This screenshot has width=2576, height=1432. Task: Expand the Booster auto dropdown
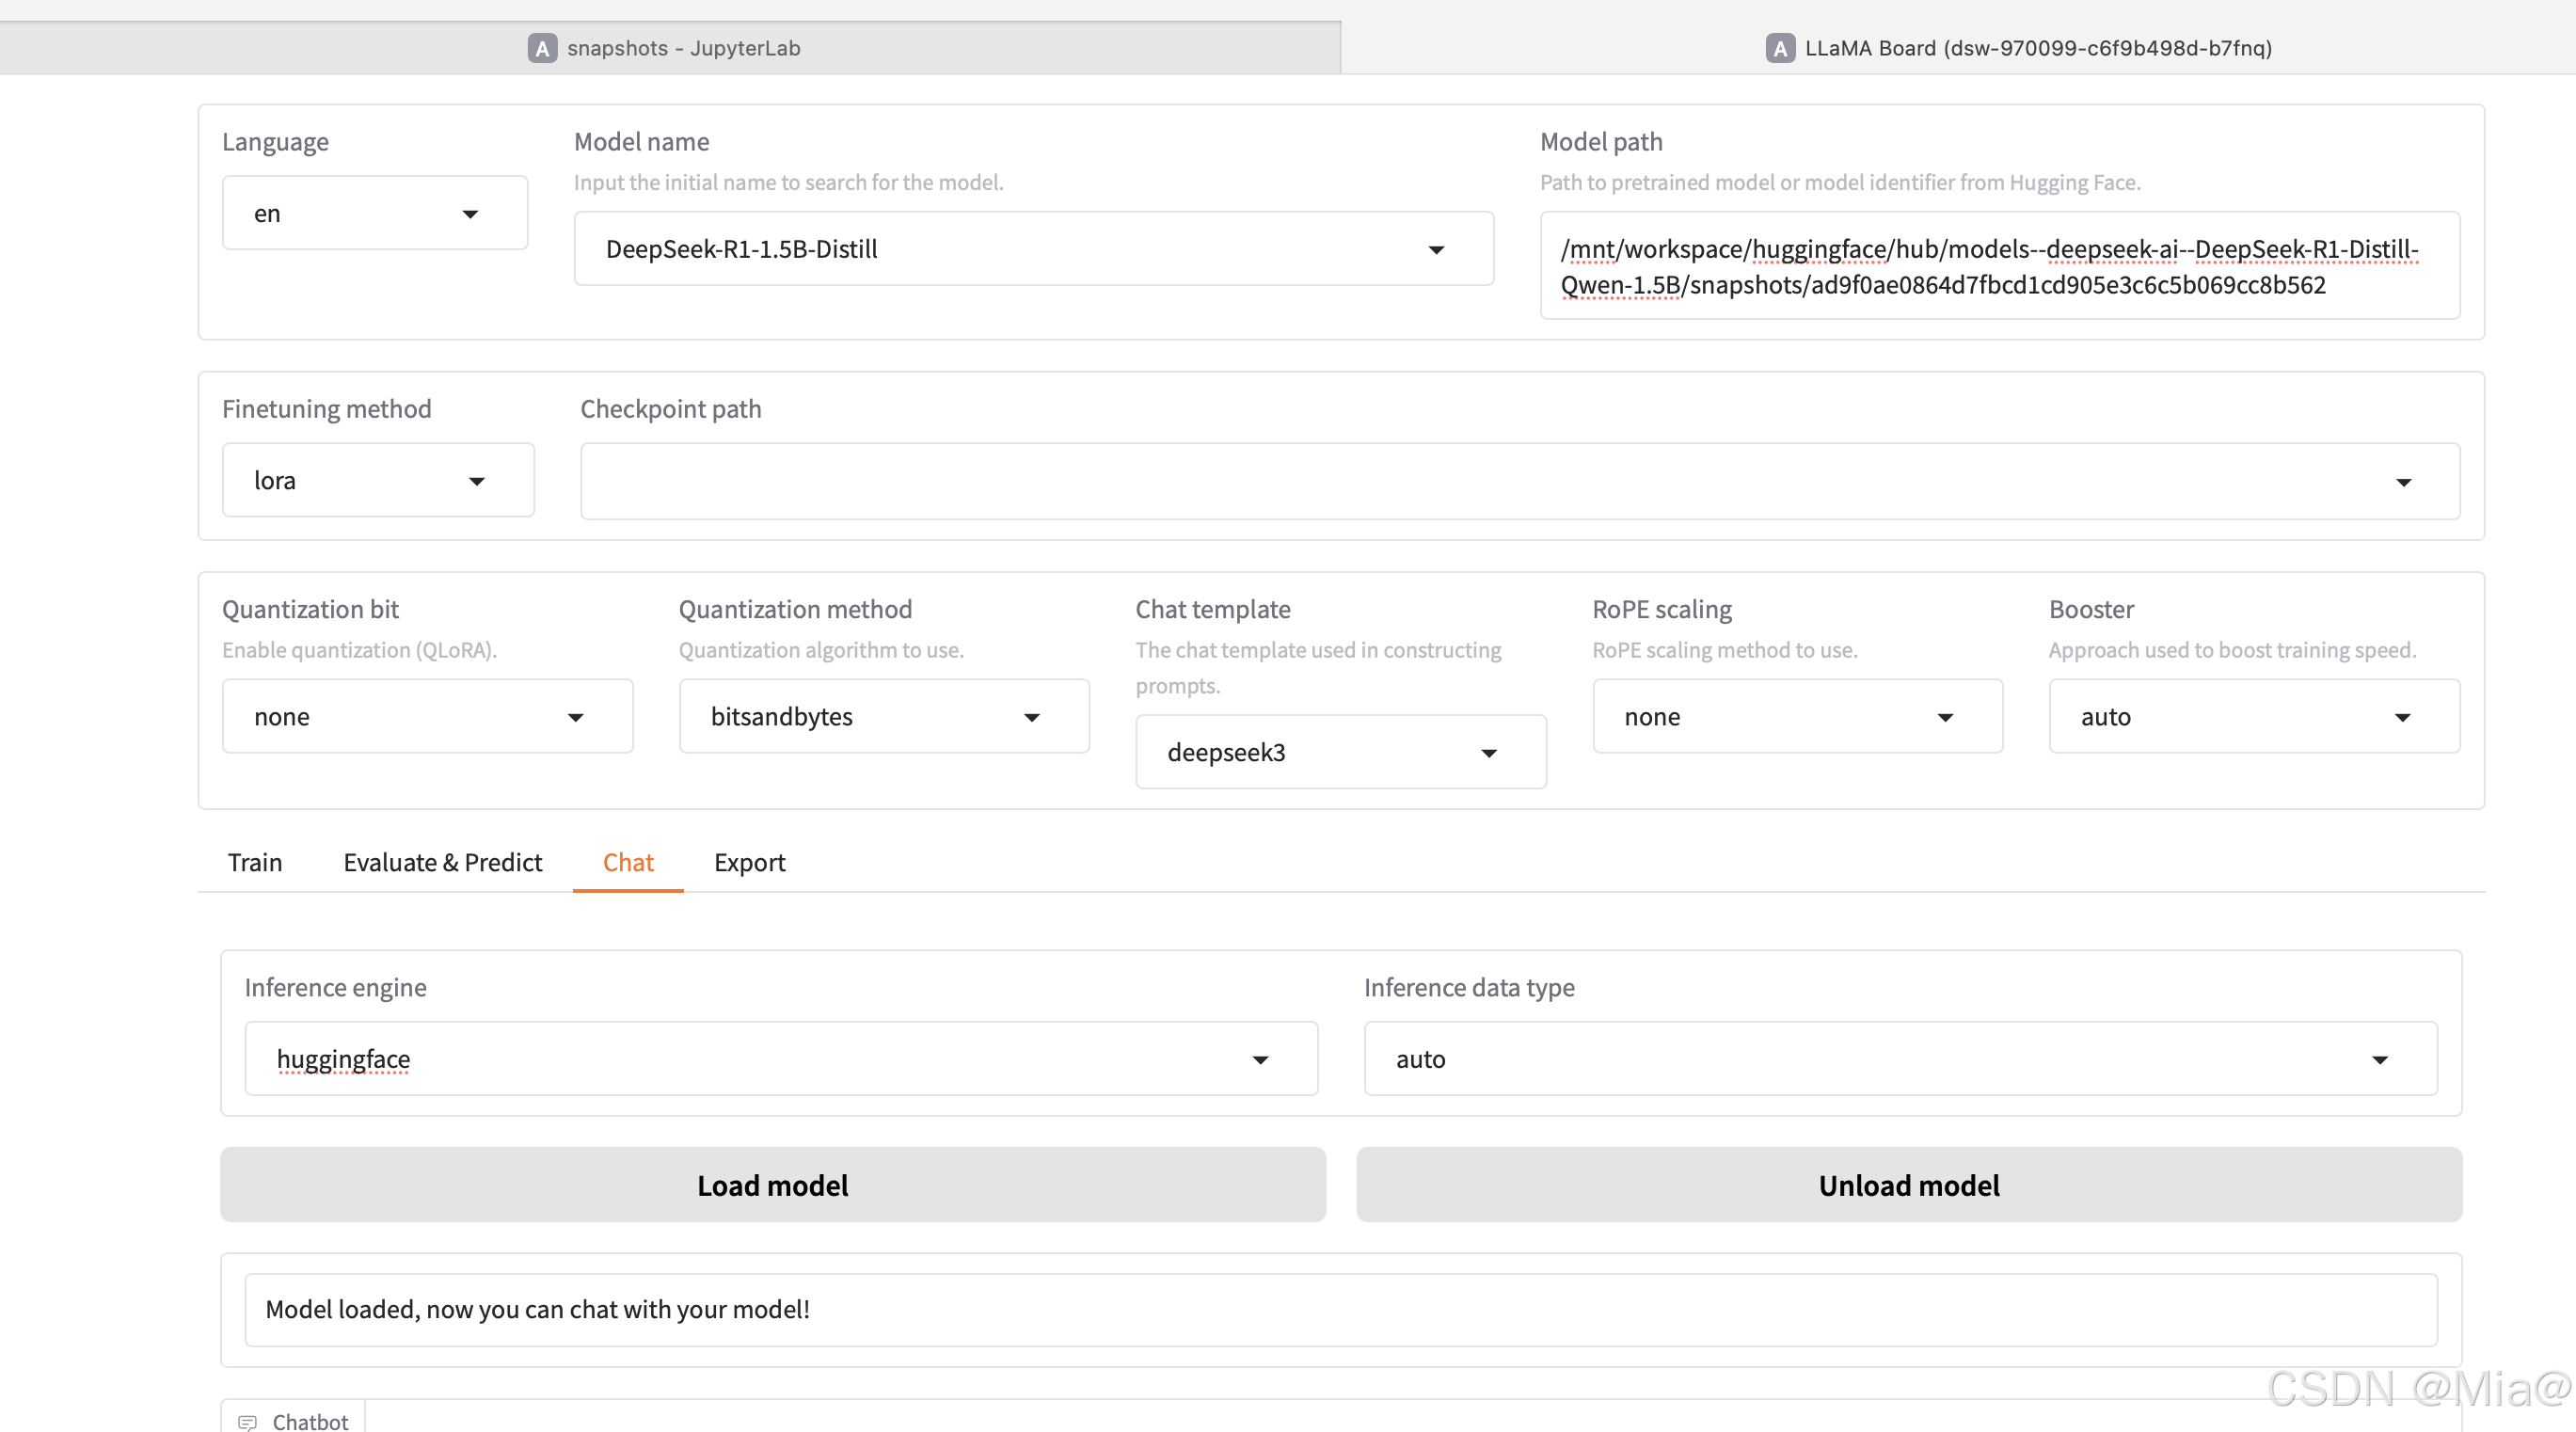point(2402,717)
